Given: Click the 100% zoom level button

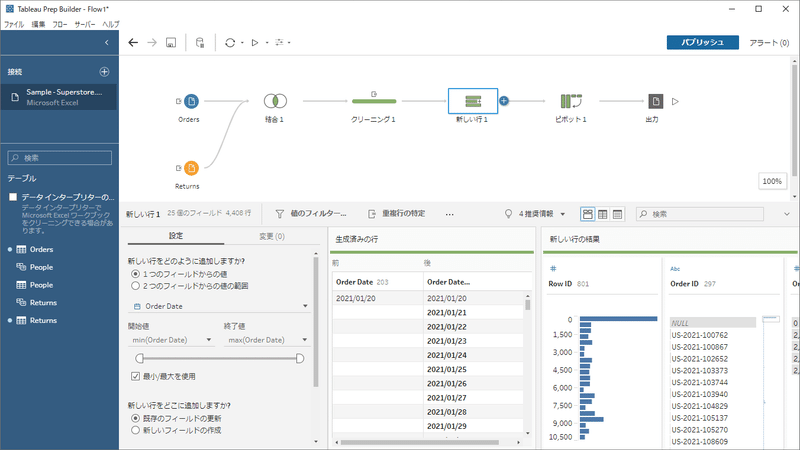Looking at the screenshot, I should click(x=772, y=181).
